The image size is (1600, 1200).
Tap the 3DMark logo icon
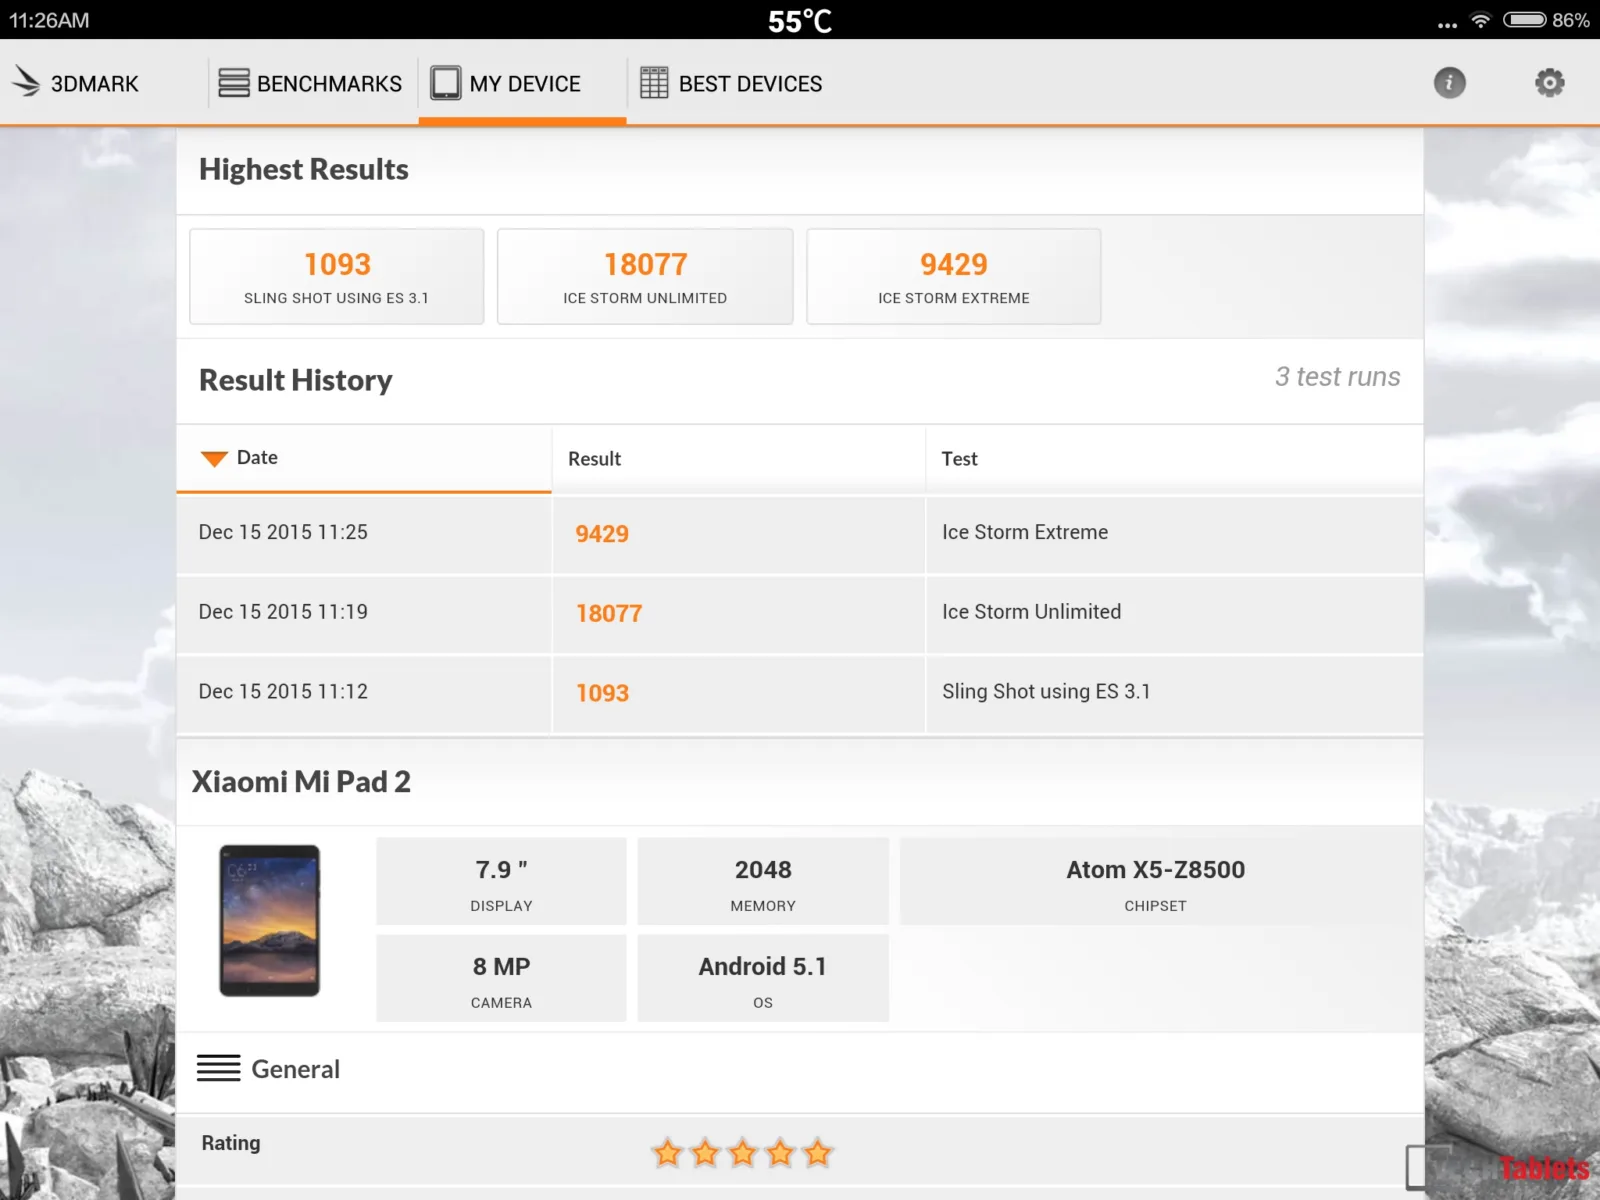(26, 82)
